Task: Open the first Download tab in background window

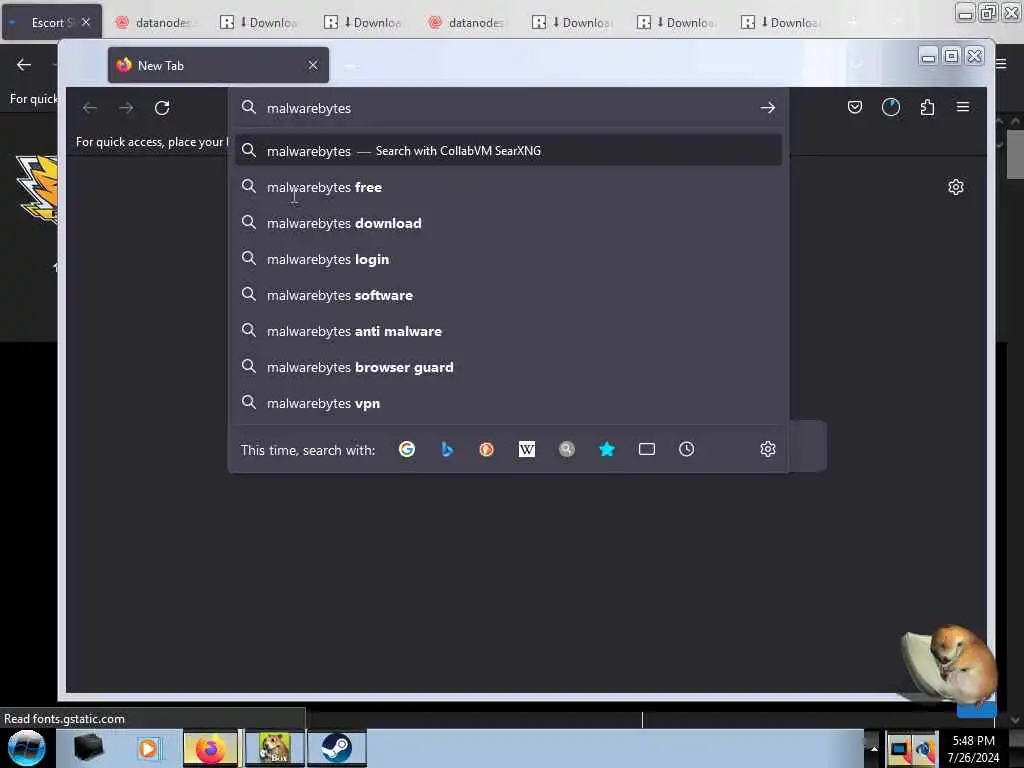Action: 258,23
